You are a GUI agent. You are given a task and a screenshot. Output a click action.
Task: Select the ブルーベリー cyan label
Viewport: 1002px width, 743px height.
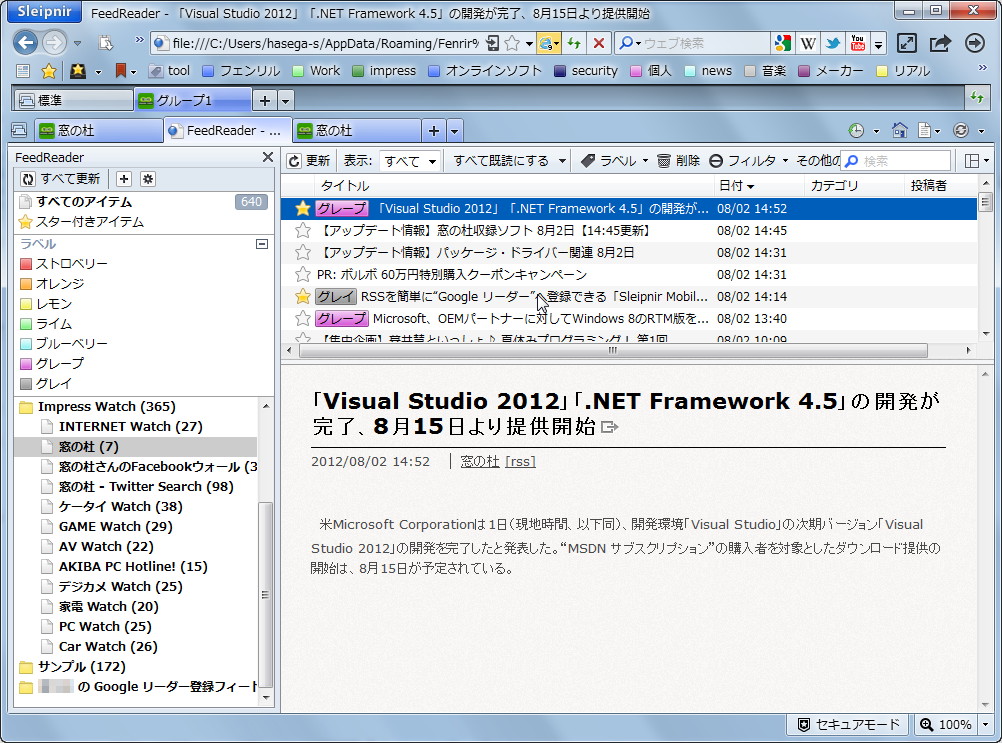[x=64, y=344]
